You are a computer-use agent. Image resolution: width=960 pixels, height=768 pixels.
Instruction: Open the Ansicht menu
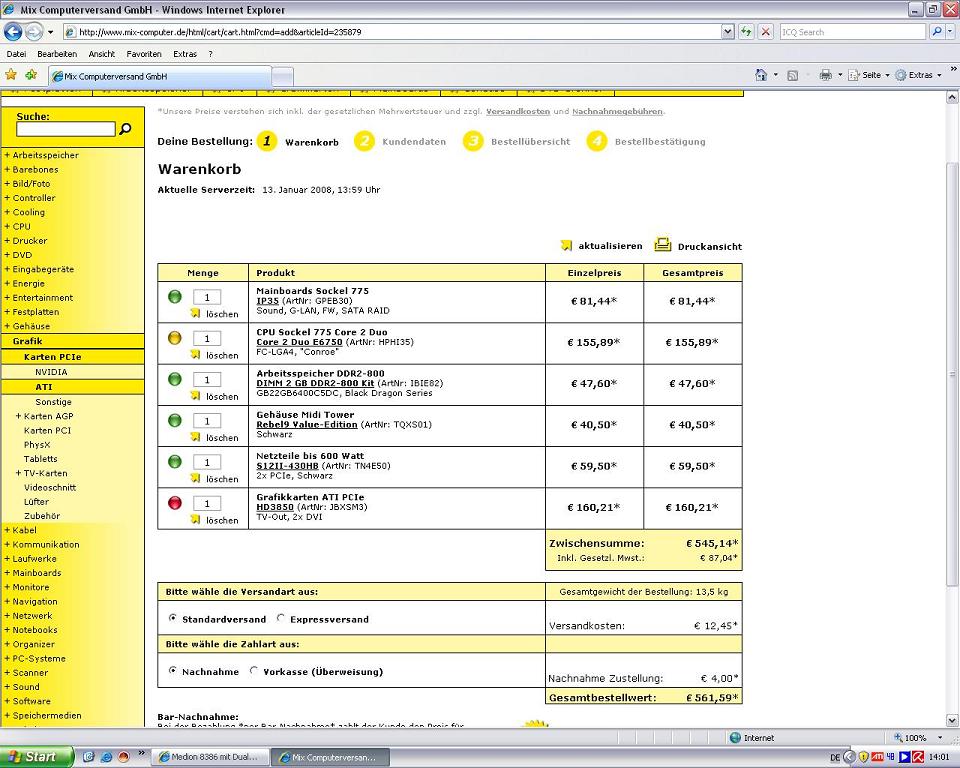pos(102,54)
